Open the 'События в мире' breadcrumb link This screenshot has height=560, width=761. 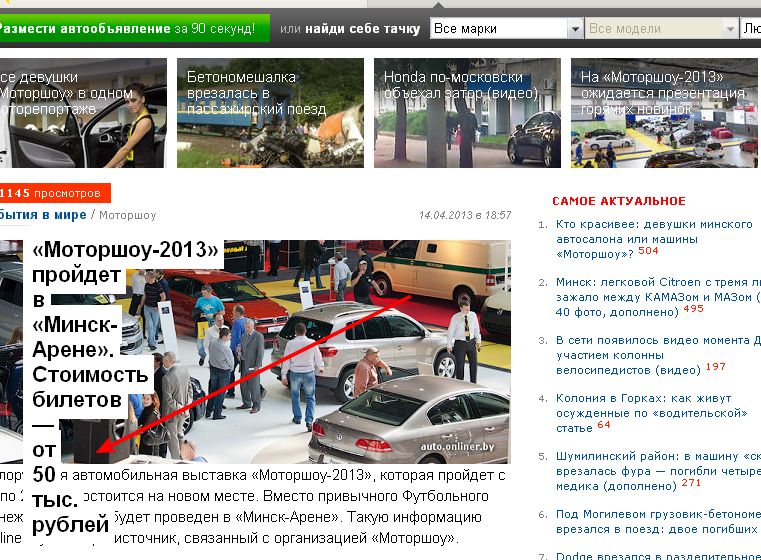point(43,214)
